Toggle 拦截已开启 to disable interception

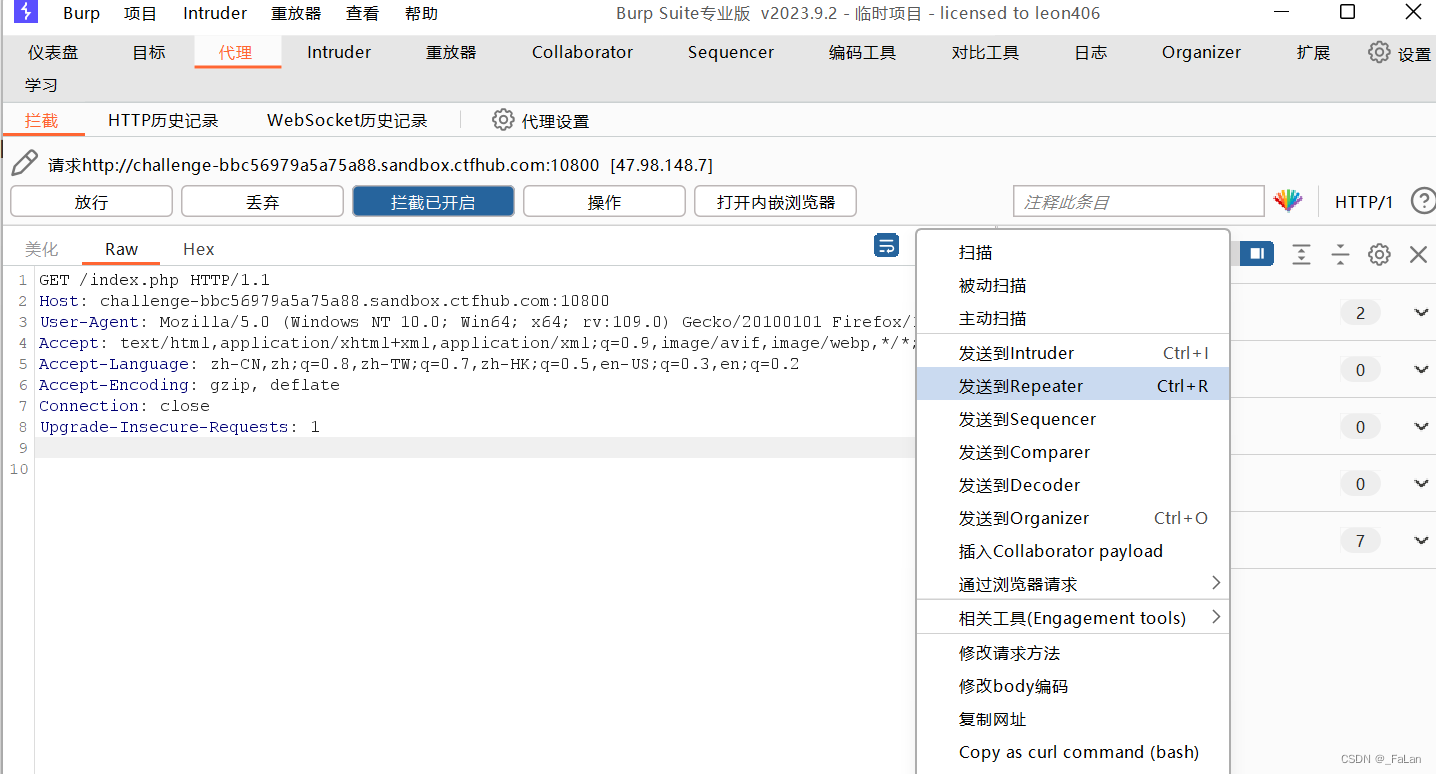[x=433, y=200]
